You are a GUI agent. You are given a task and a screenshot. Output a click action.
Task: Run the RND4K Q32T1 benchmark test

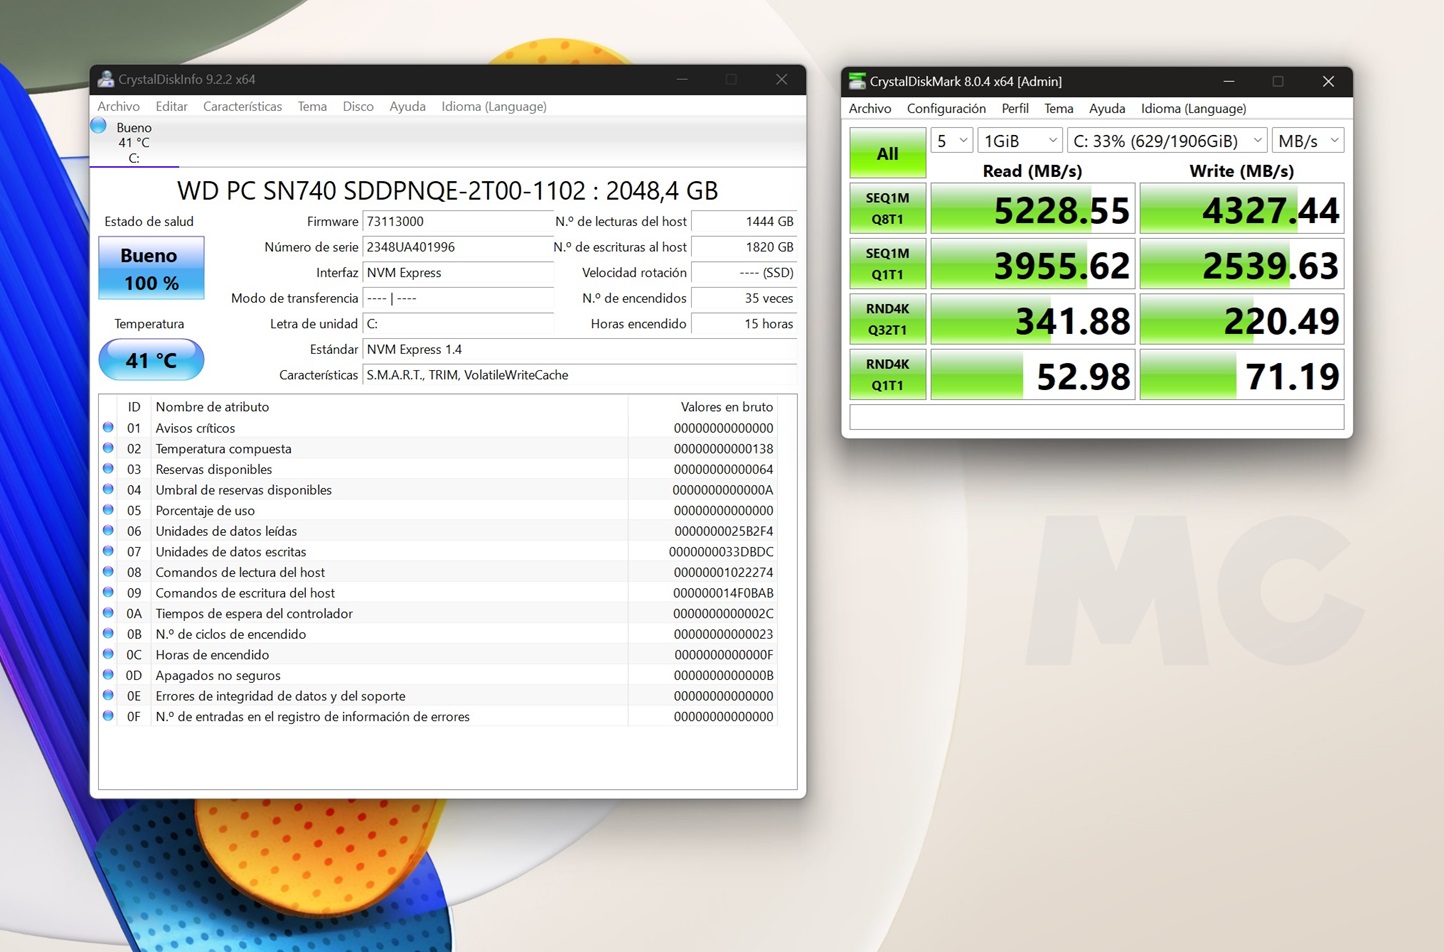click(887, 319)
